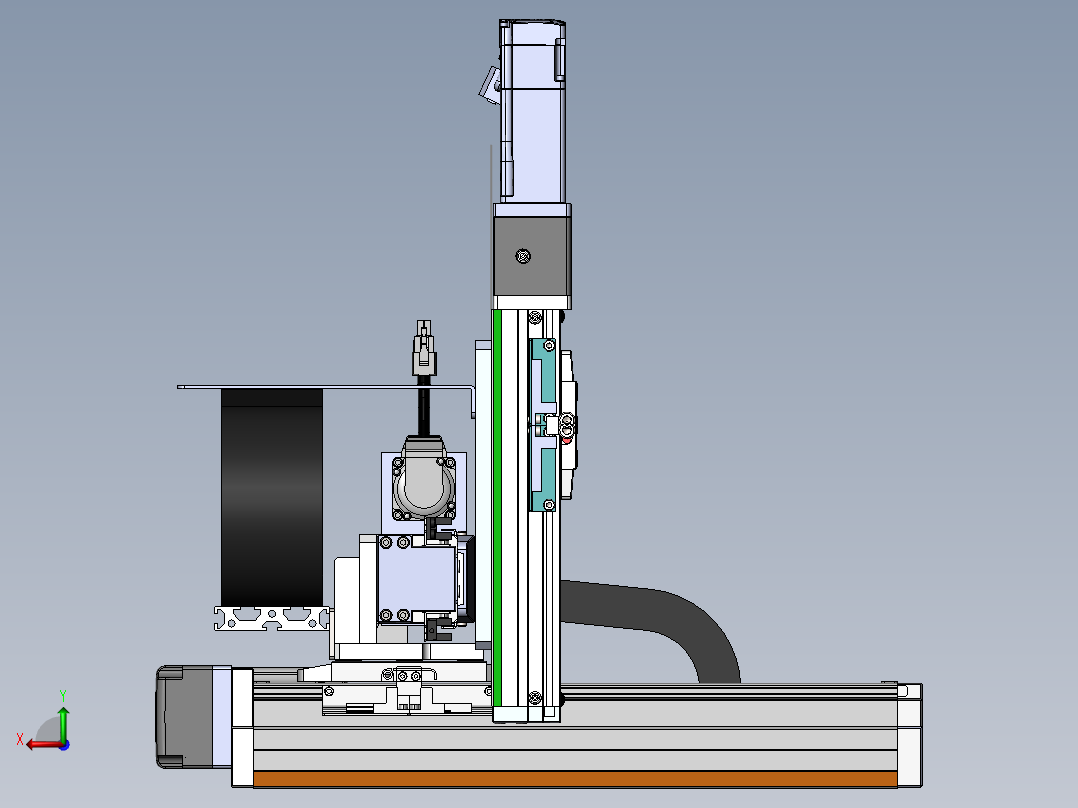The height and width of the screenshot is (808, 1078).
Task: Click the dark gray coupling housing block
Action: point(532,257)
